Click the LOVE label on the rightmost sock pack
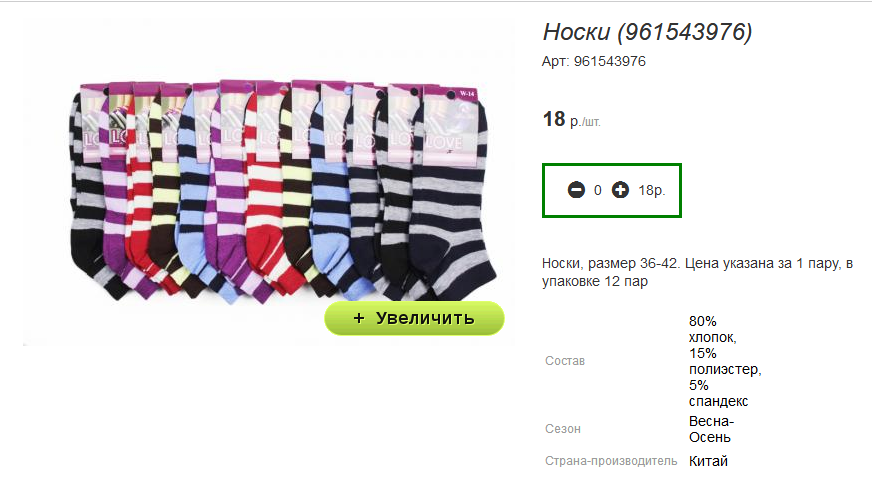The image size is (872, 485). coord(444,141)
